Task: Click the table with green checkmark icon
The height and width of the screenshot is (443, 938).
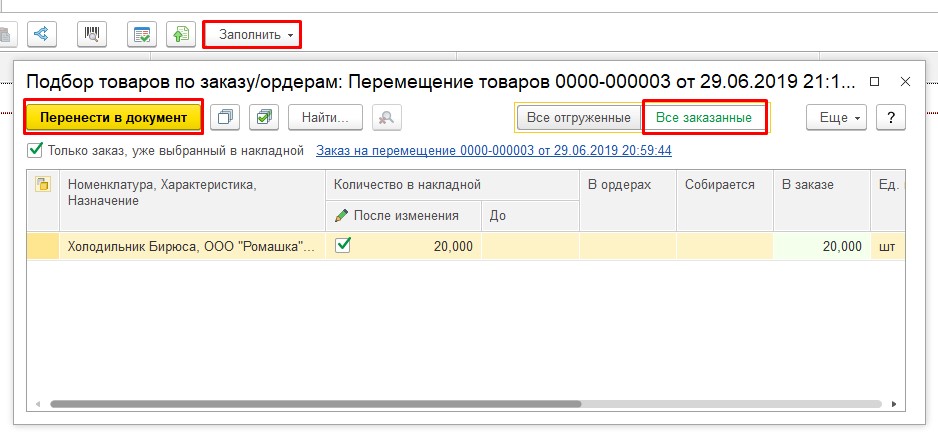Action: coord(142,34)
